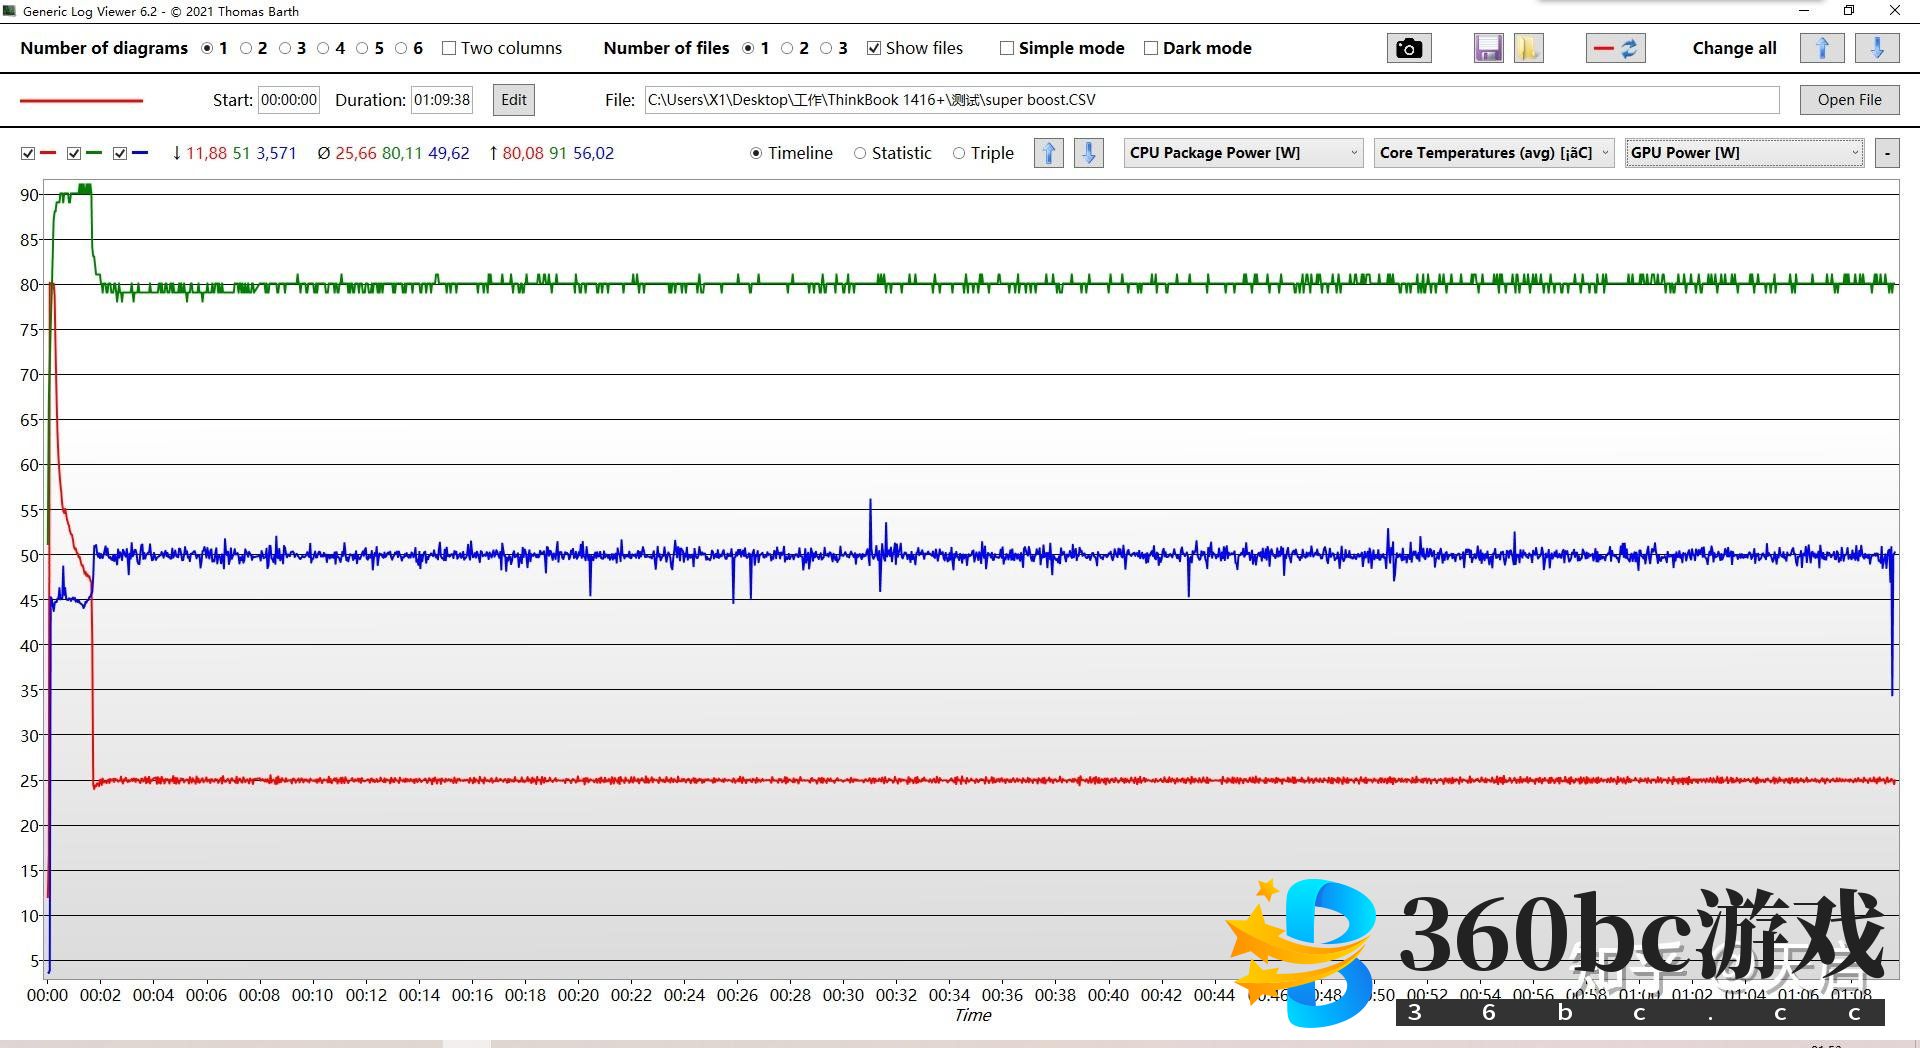Screen dimensions: 1920x1048
Task: Turn on Dark mode checkbox
Action: pyautogui.click(x=1151, y=48)
